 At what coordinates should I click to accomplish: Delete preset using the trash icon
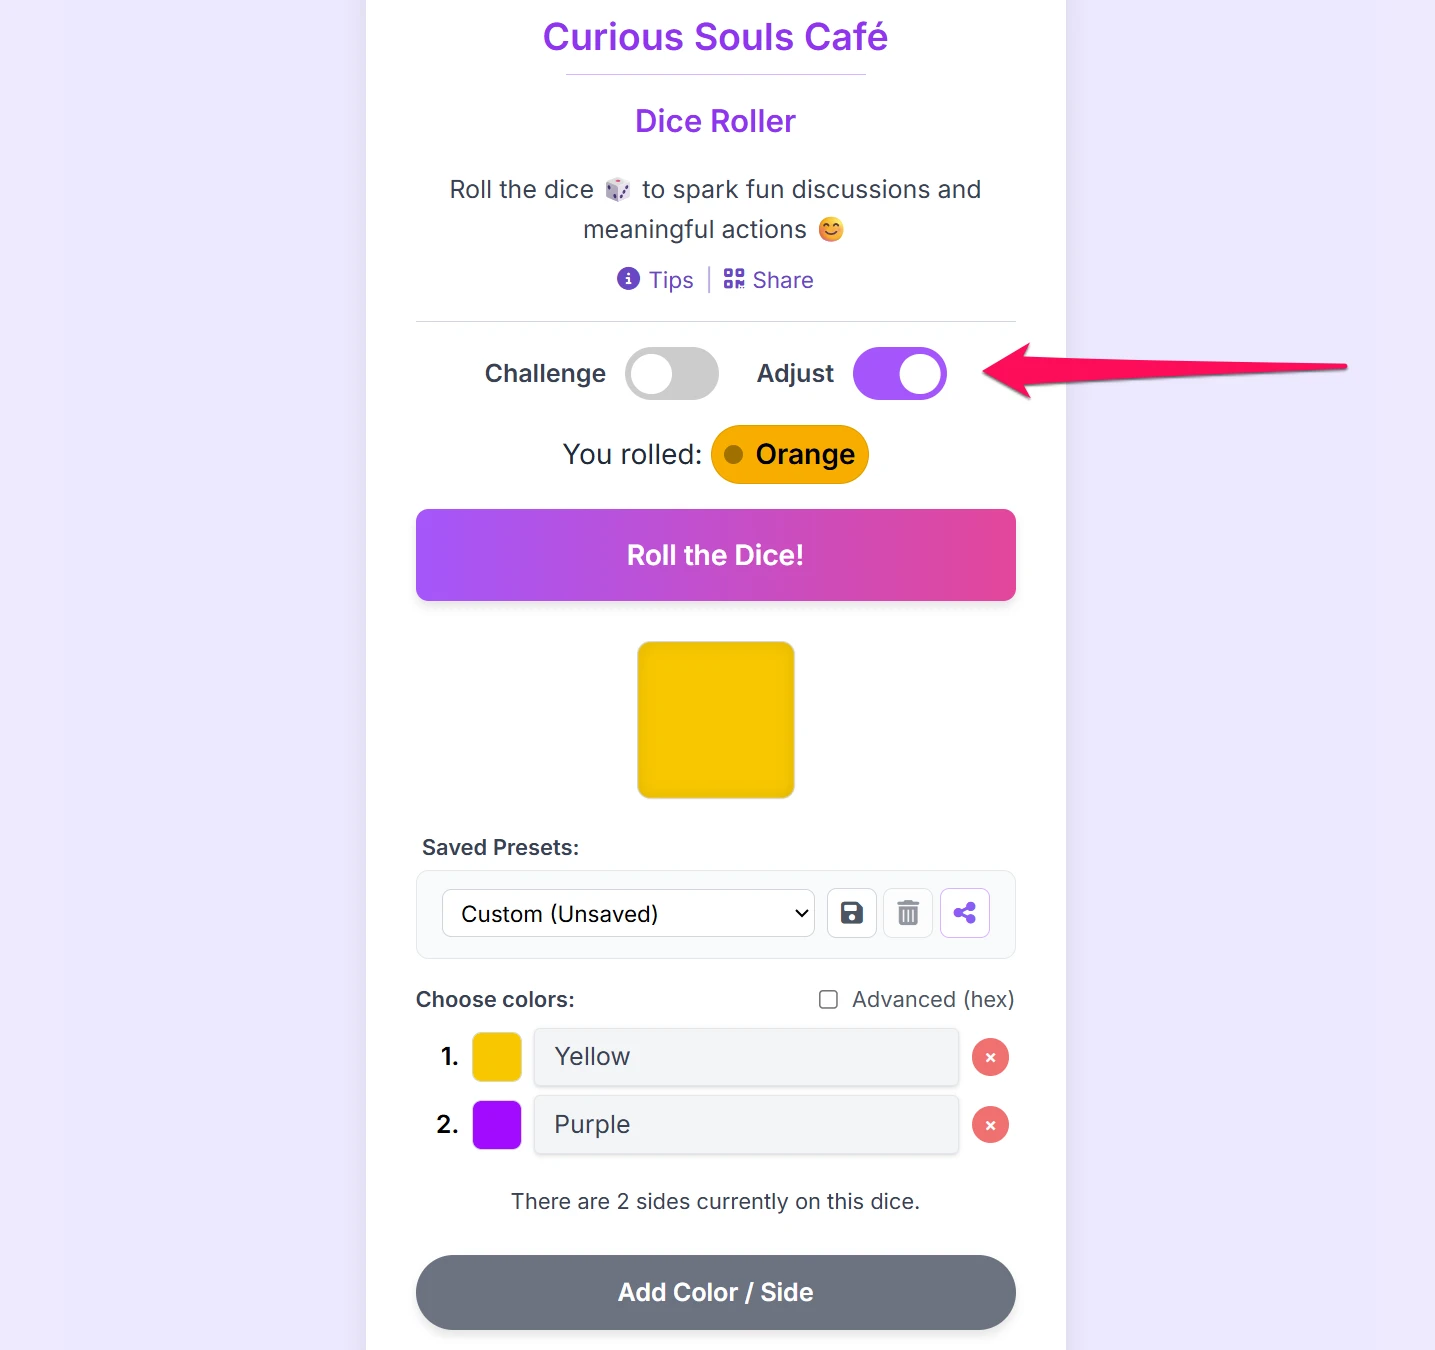[908, 913]
